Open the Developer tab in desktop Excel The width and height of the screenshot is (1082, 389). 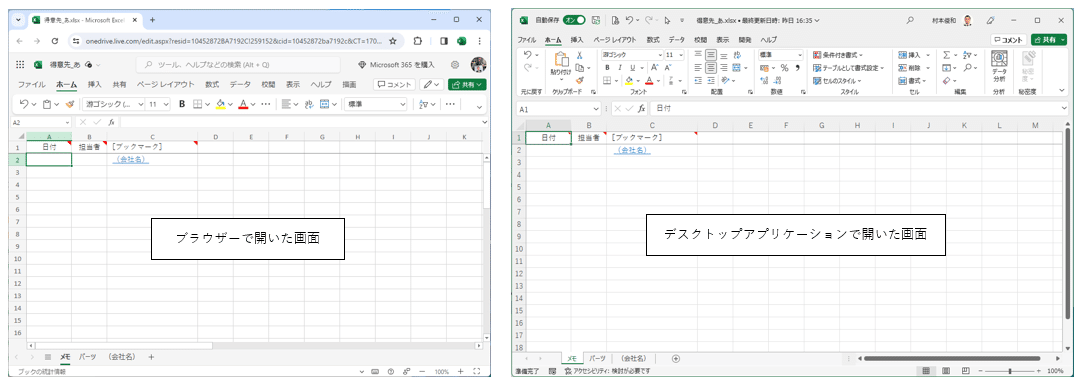coord(745,39)
